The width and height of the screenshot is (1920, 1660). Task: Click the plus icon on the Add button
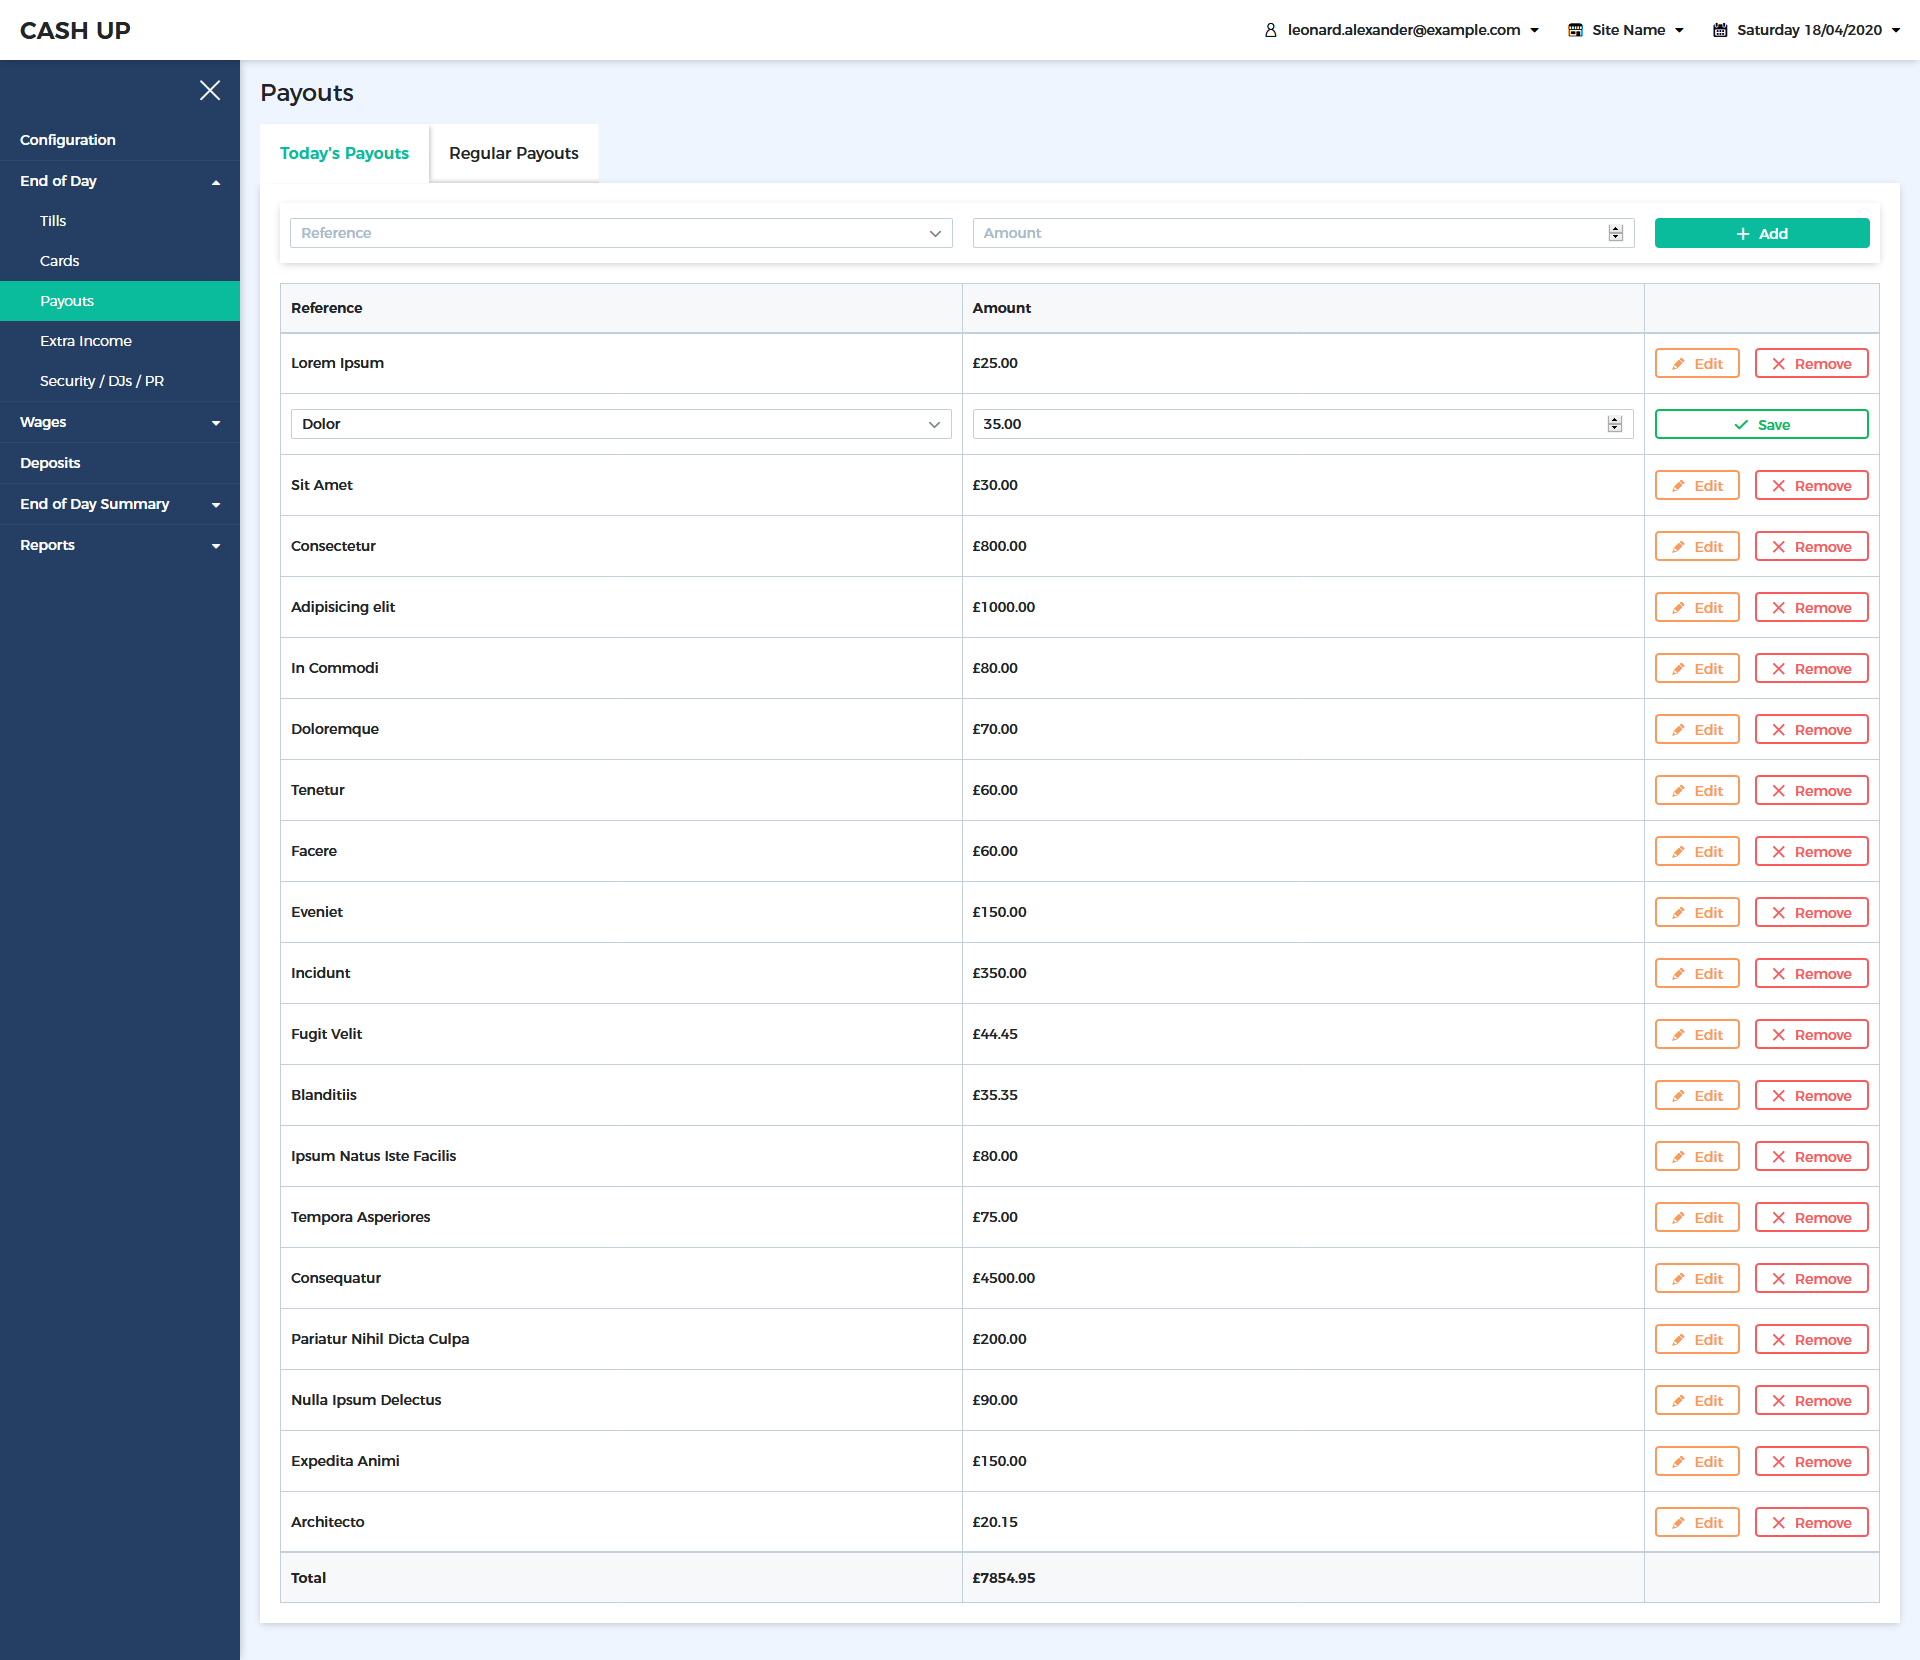coord(1743,234)
